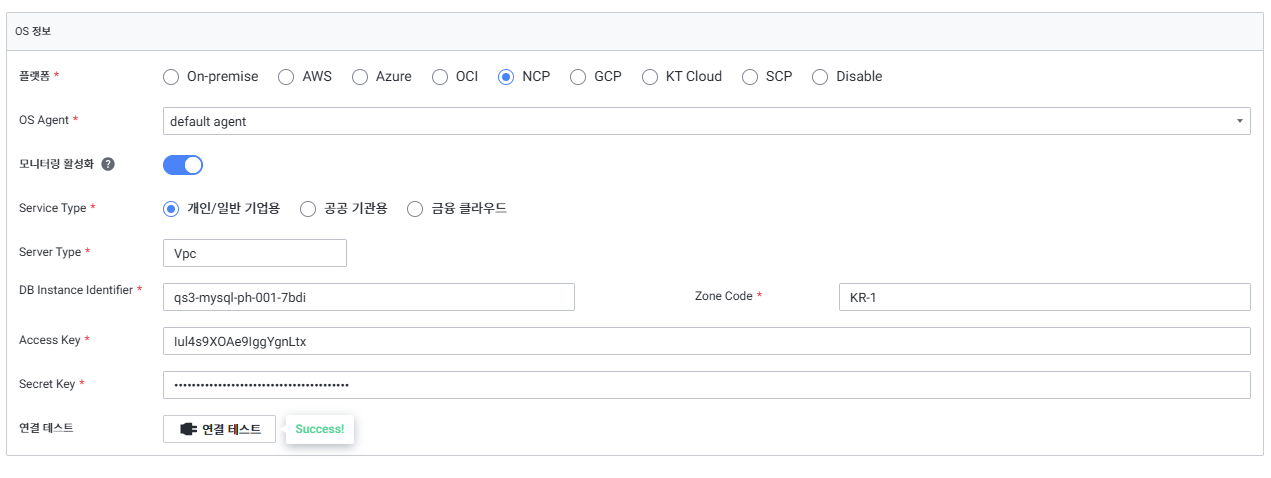This screenshot has height=478, width=1271.
Task: Select 개인/일반 기업용 service type
Action: click(x=171, y=209)
